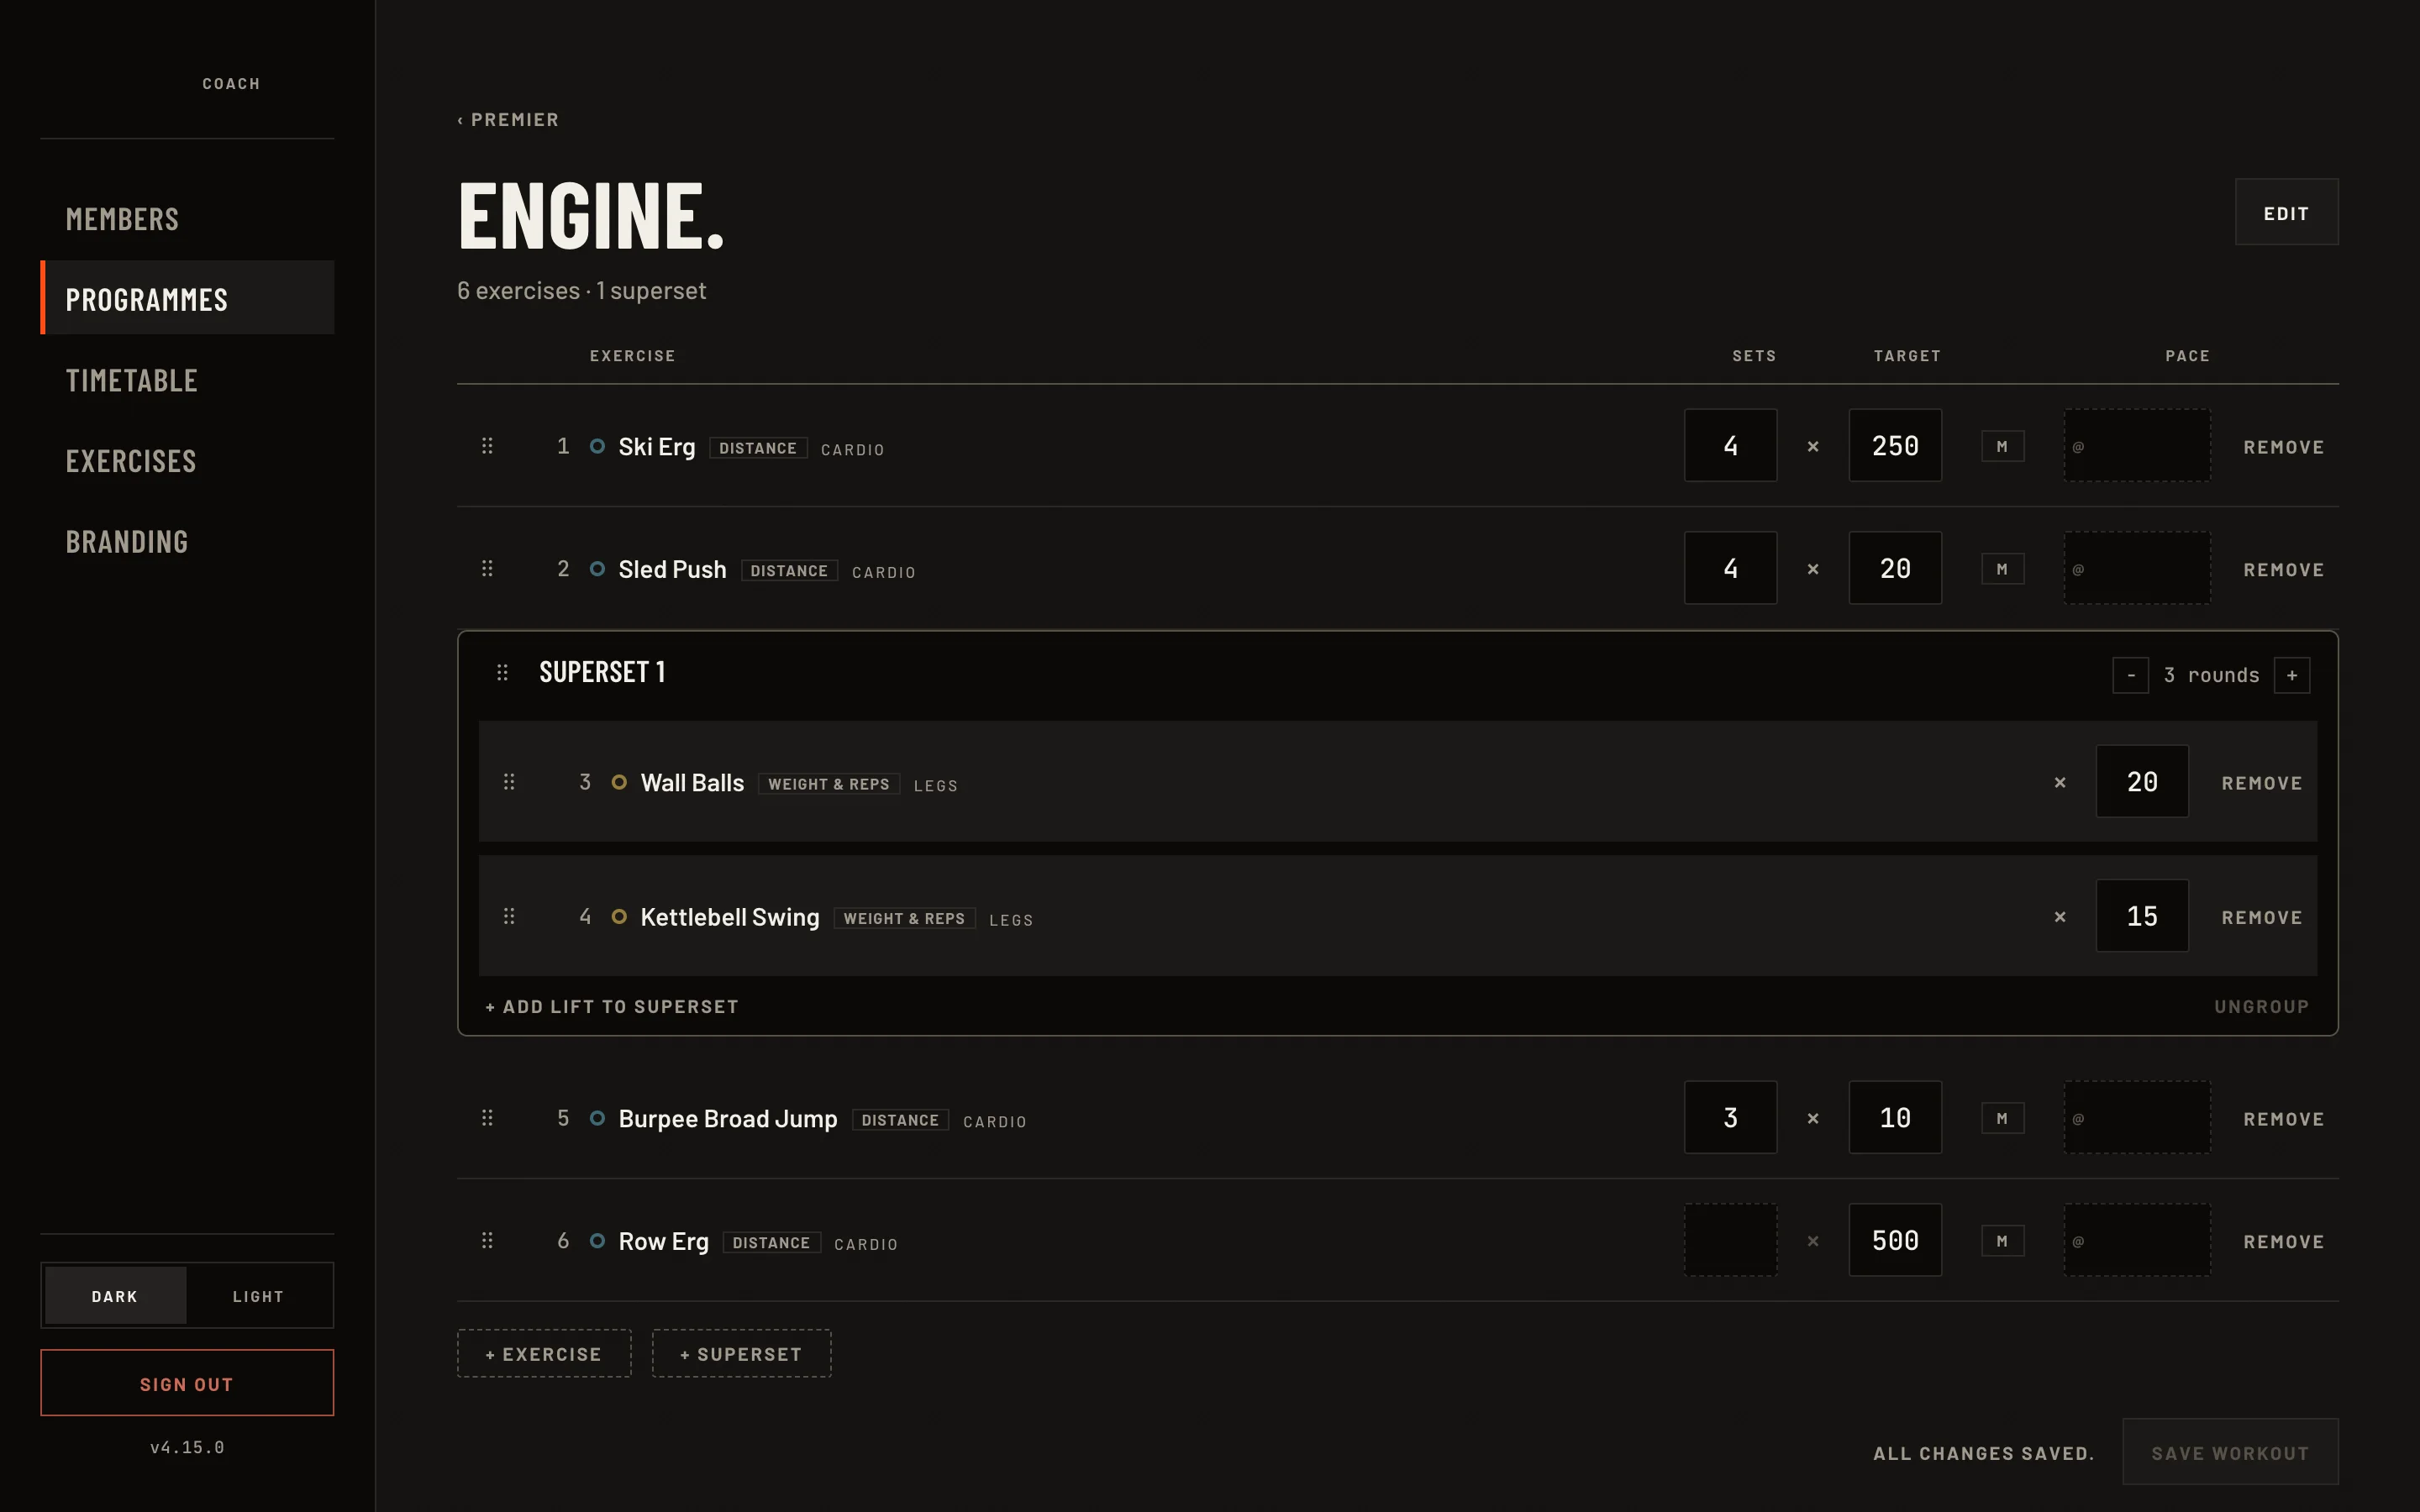Click the Edit button

click(2286, 213)
